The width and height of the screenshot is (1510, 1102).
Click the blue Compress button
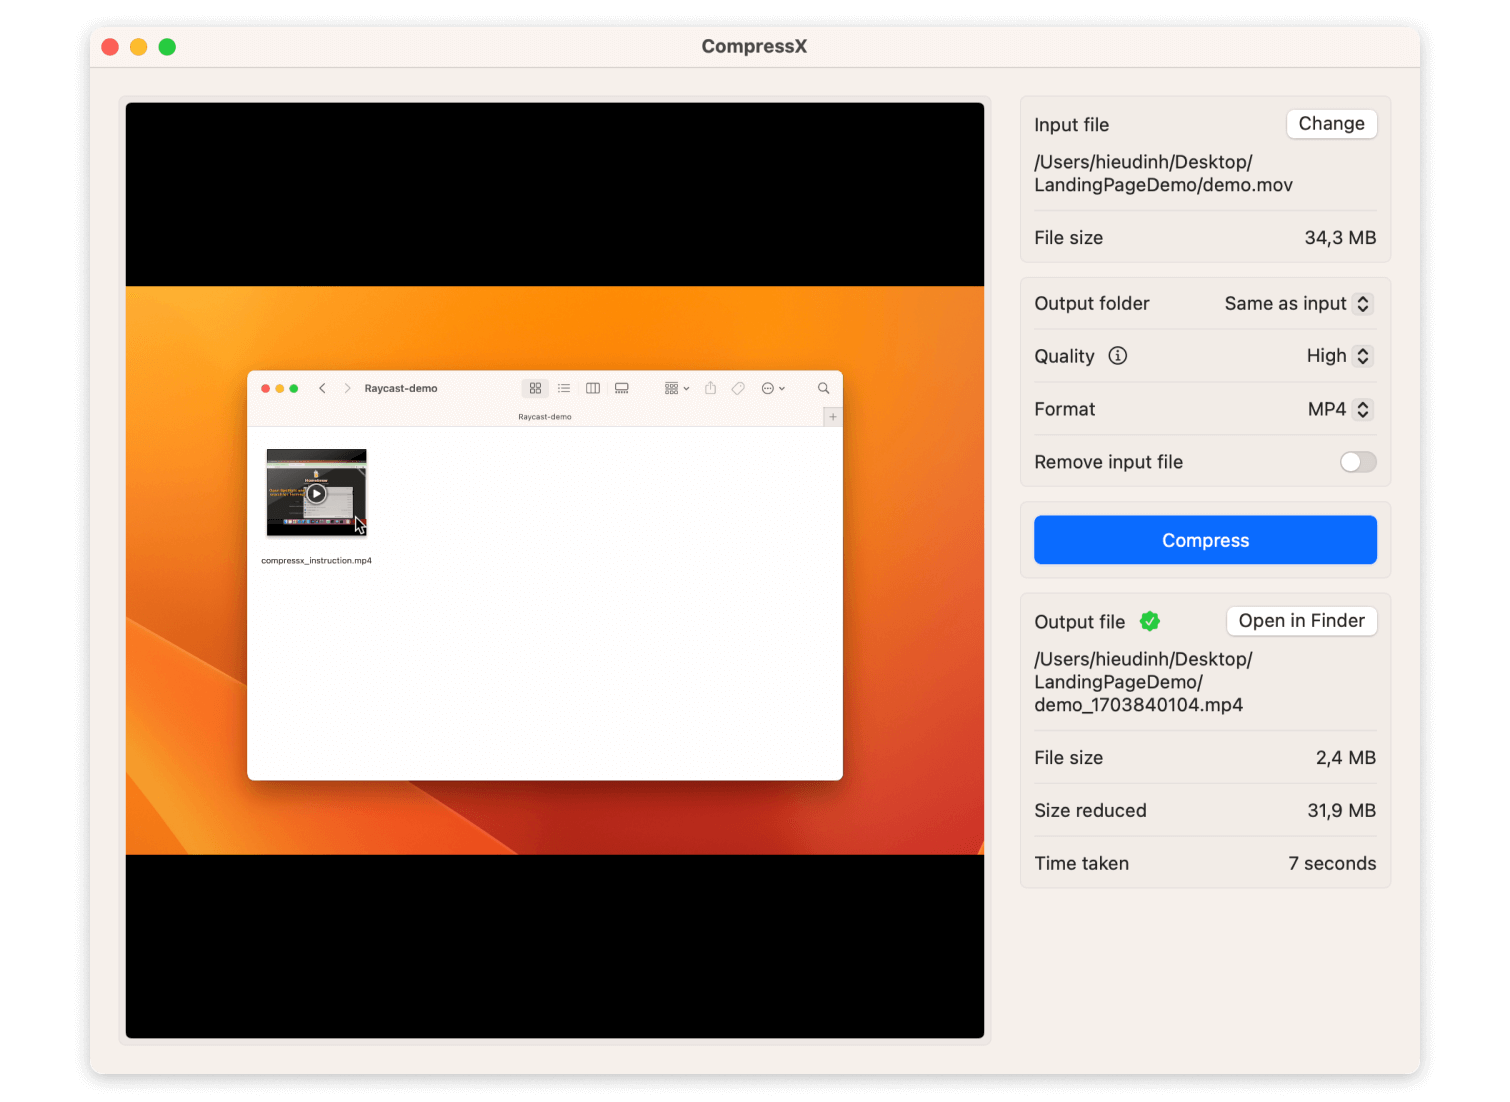[1205, 540]
